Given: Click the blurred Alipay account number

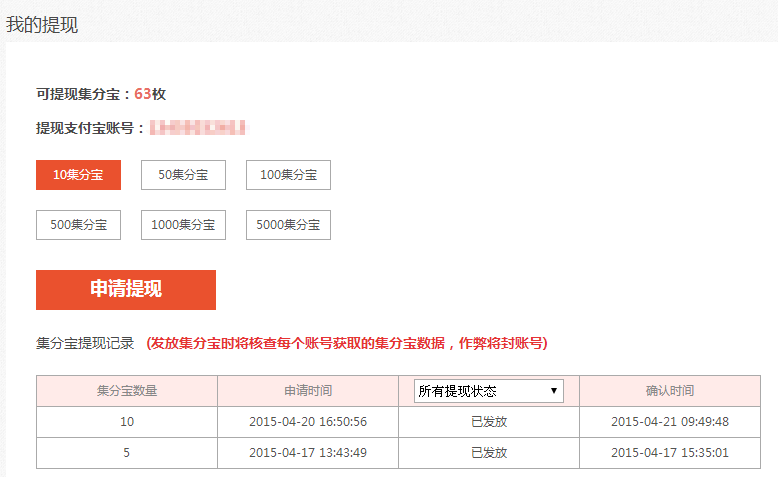Looking at the screenshot, I should (x=198, y=128).
